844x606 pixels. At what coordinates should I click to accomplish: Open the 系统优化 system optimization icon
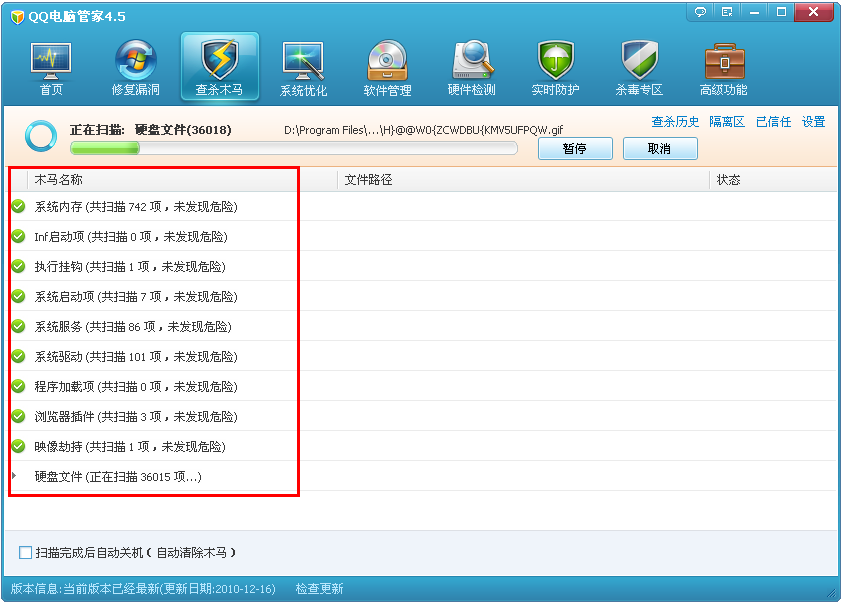click(x=303, y=69)
